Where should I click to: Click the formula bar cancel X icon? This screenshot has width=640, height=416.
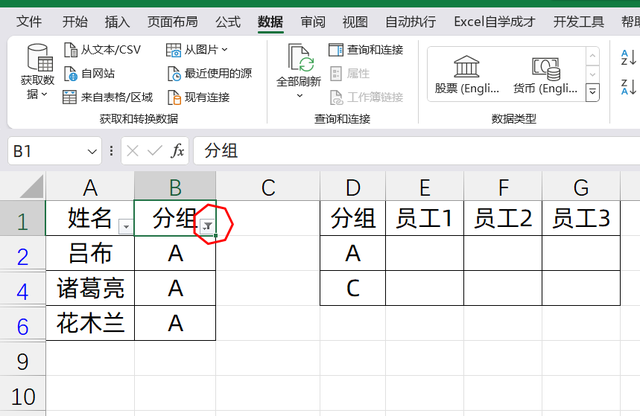point(132,151)
